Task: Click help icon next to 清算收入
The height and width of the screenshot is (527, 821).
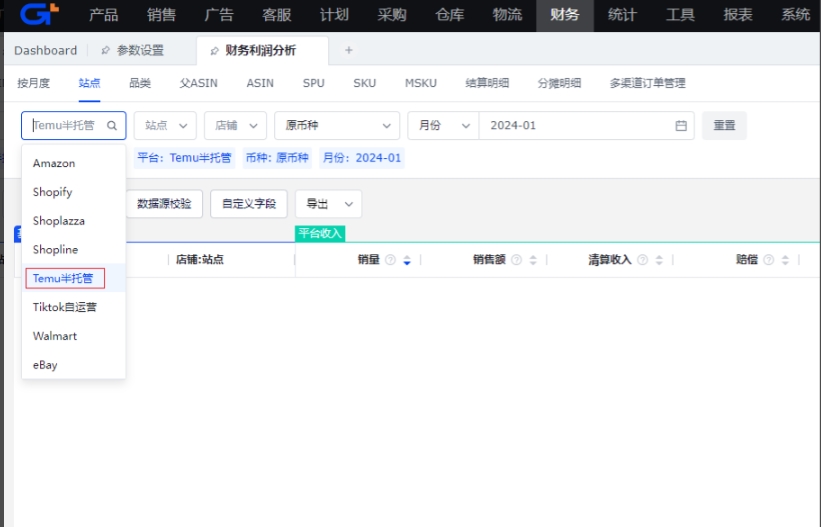Action: [642, 260]
